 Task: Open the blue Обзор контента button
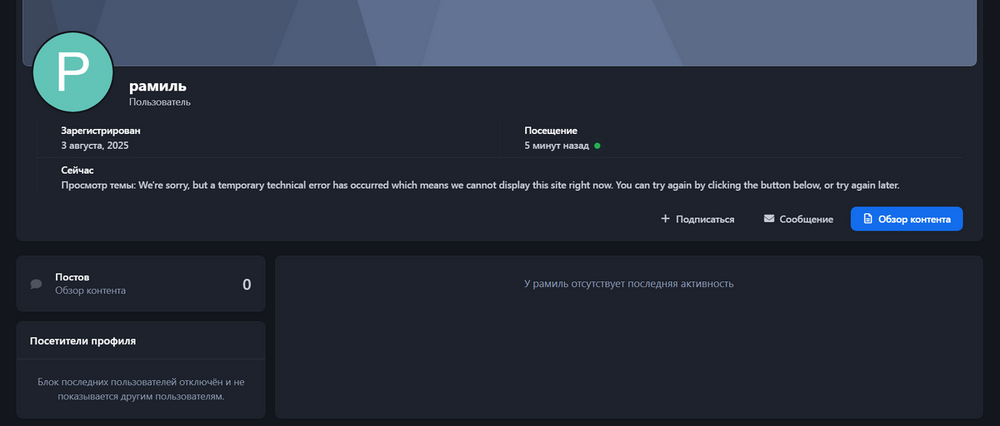click(906, 219)
